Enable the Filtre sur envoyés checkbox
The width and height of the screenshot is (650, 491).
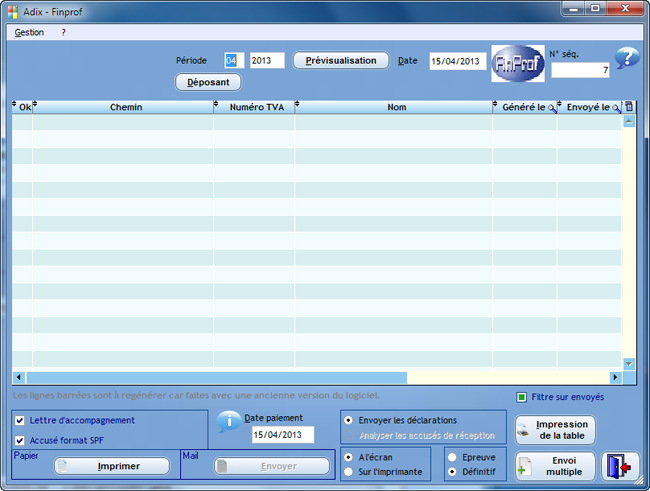click(521, 397)
